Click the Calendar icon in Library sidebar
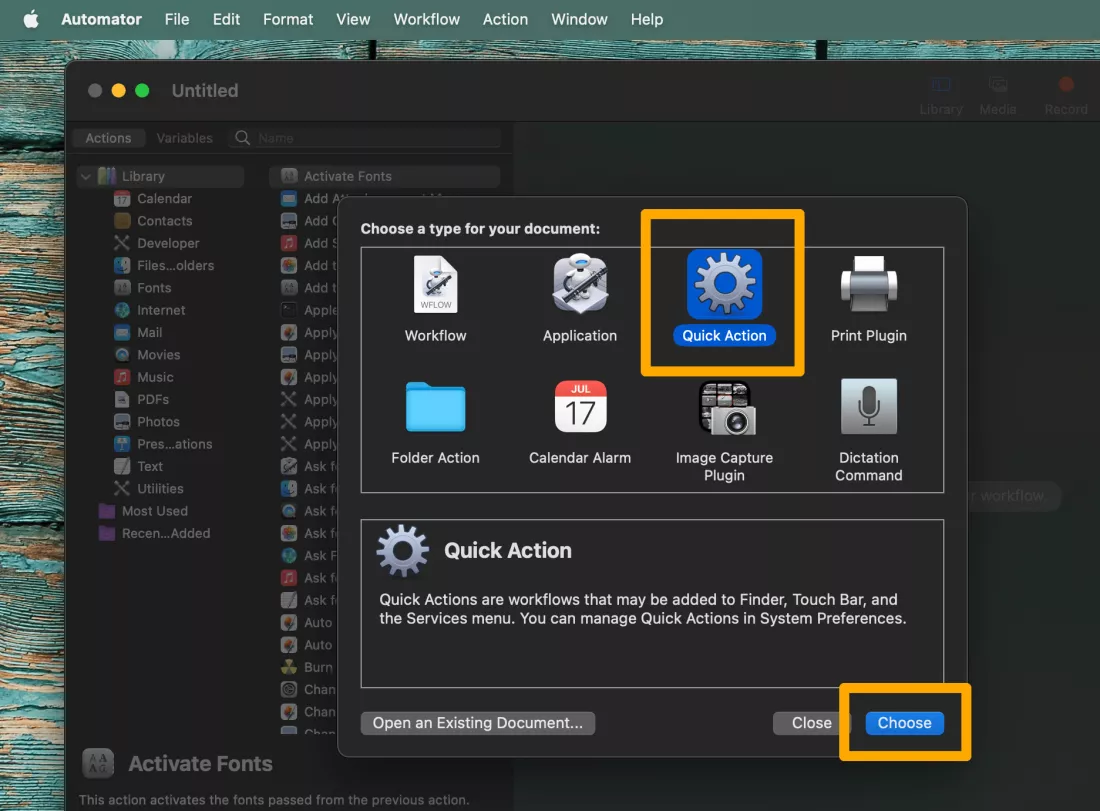The image size is (1100, 811). click(122, 199)
